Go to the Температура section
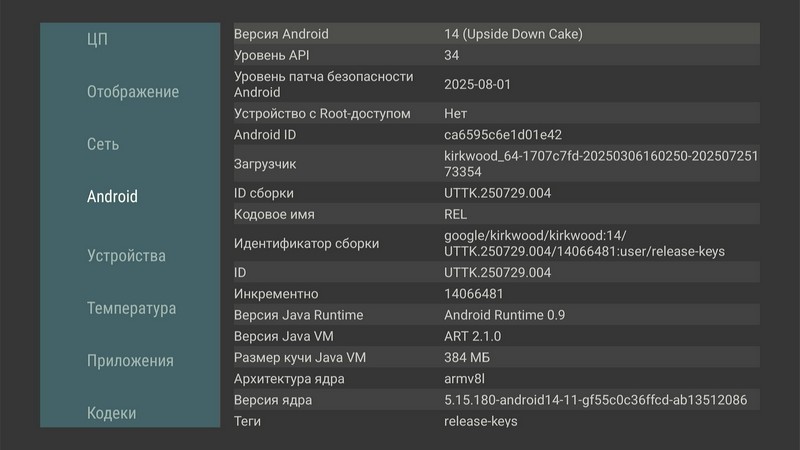 click(131, 308)
